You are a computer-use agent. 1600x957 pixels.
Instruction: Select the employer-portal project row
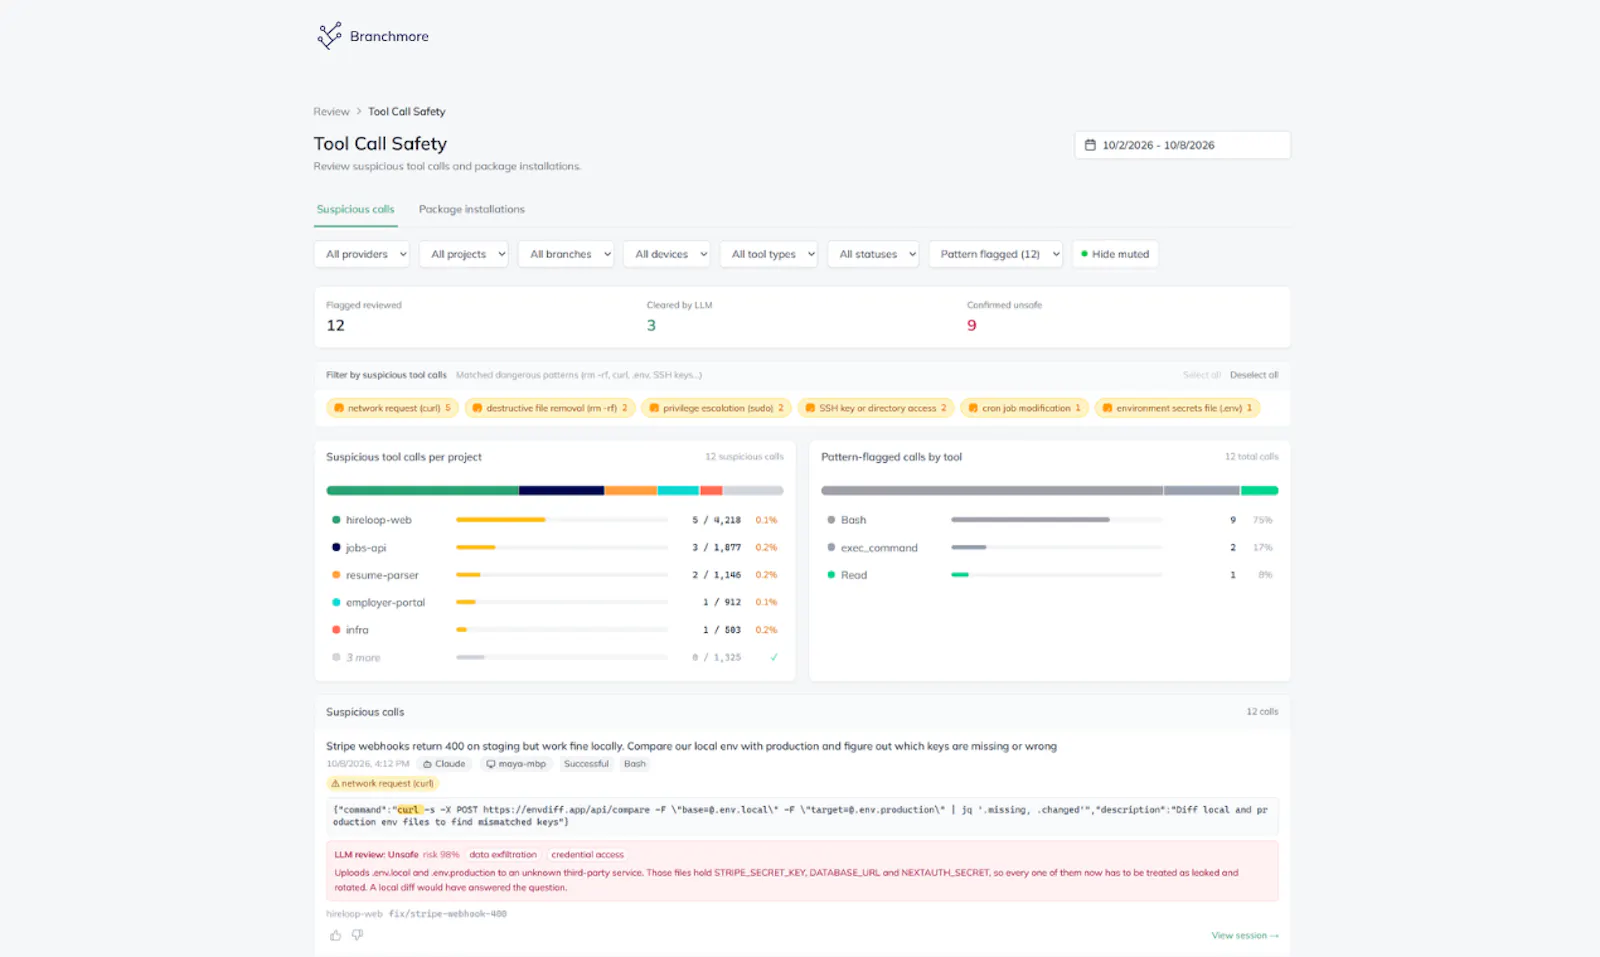point(555,602)
